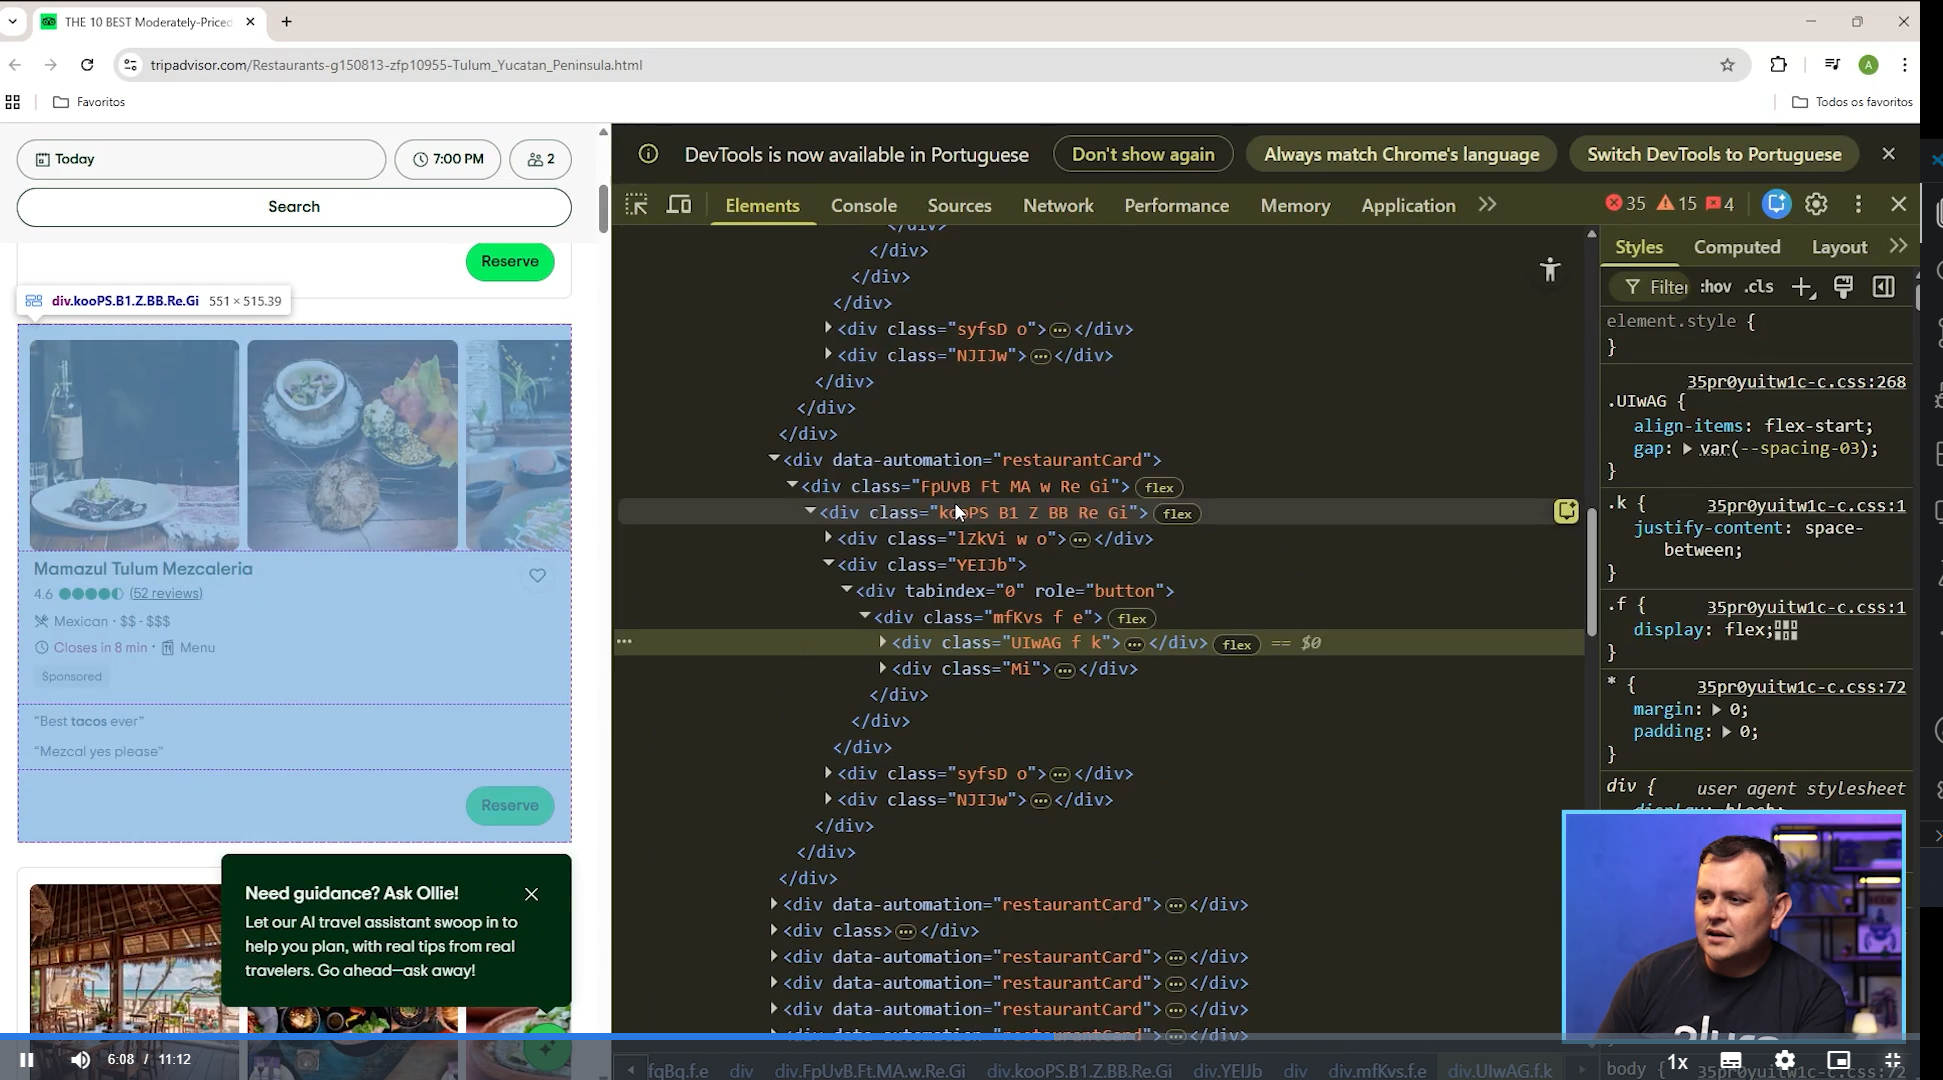Viewport: 1943px width, 1080px height.
Task: Click the warnings count badge 15
Action: click(1677, 204)
